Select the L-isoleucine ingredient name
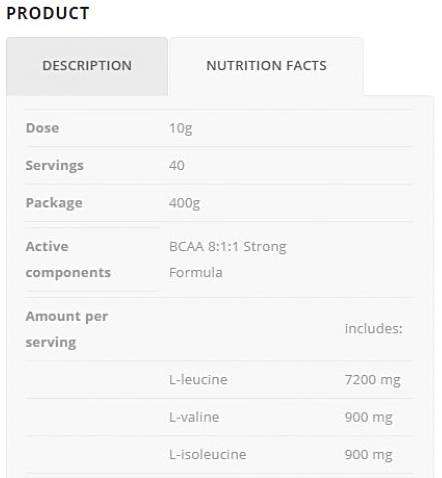This screenshot has height=478, width=442. point(207,455)
